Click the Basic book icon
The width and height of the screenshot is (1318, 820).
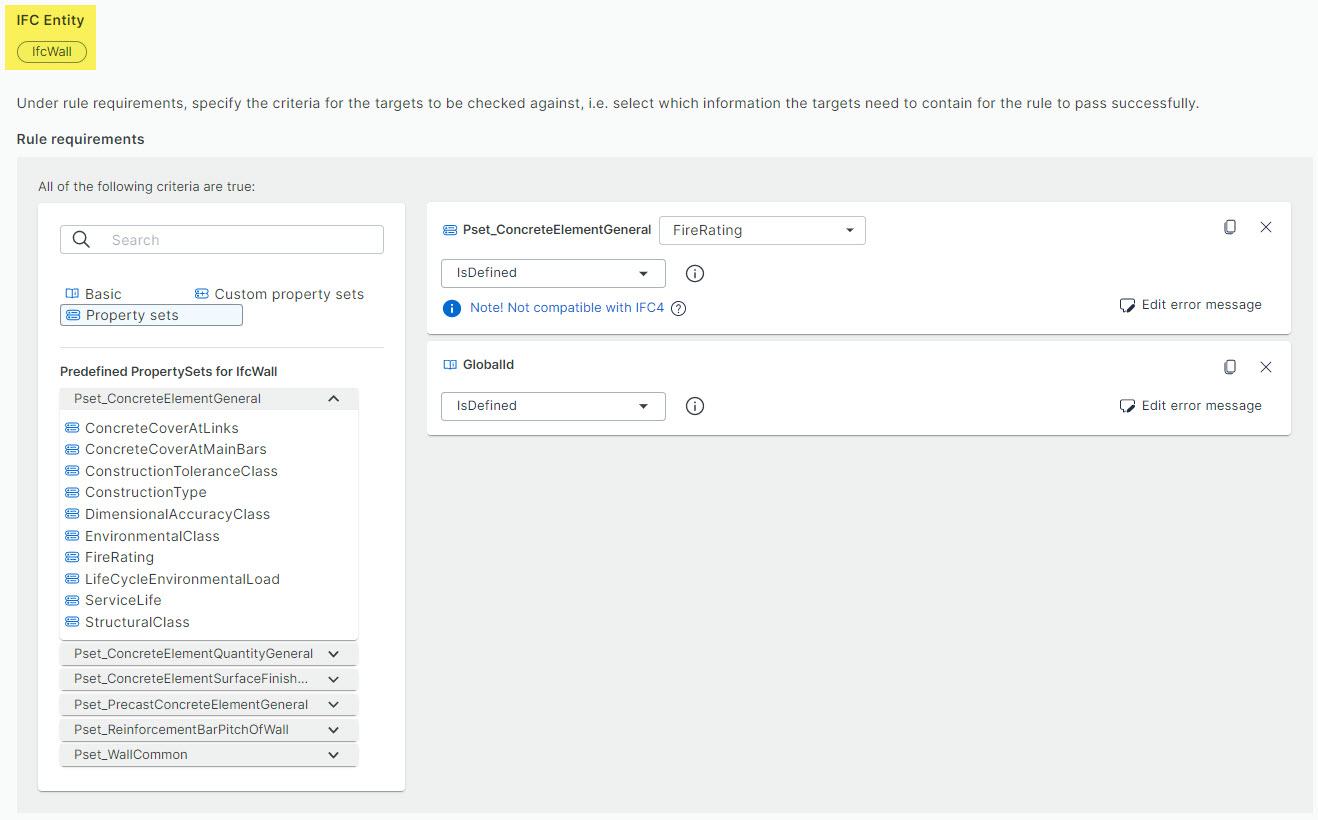coord(72,294)
